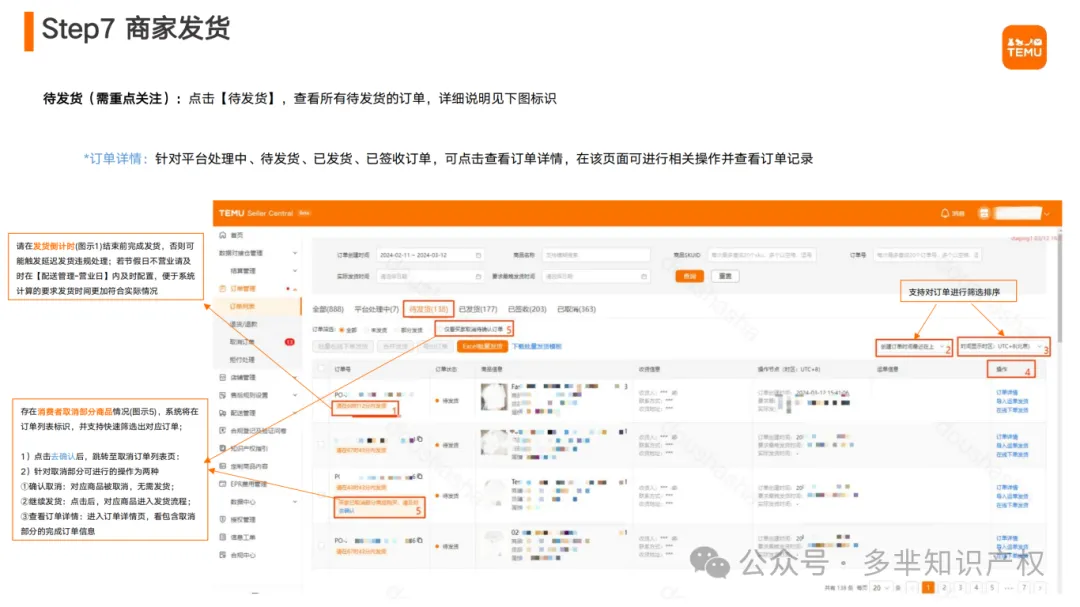Click the 定制商品内容 sidebar icon
This screenshot has width=1080, height=607.
(222, 466)
